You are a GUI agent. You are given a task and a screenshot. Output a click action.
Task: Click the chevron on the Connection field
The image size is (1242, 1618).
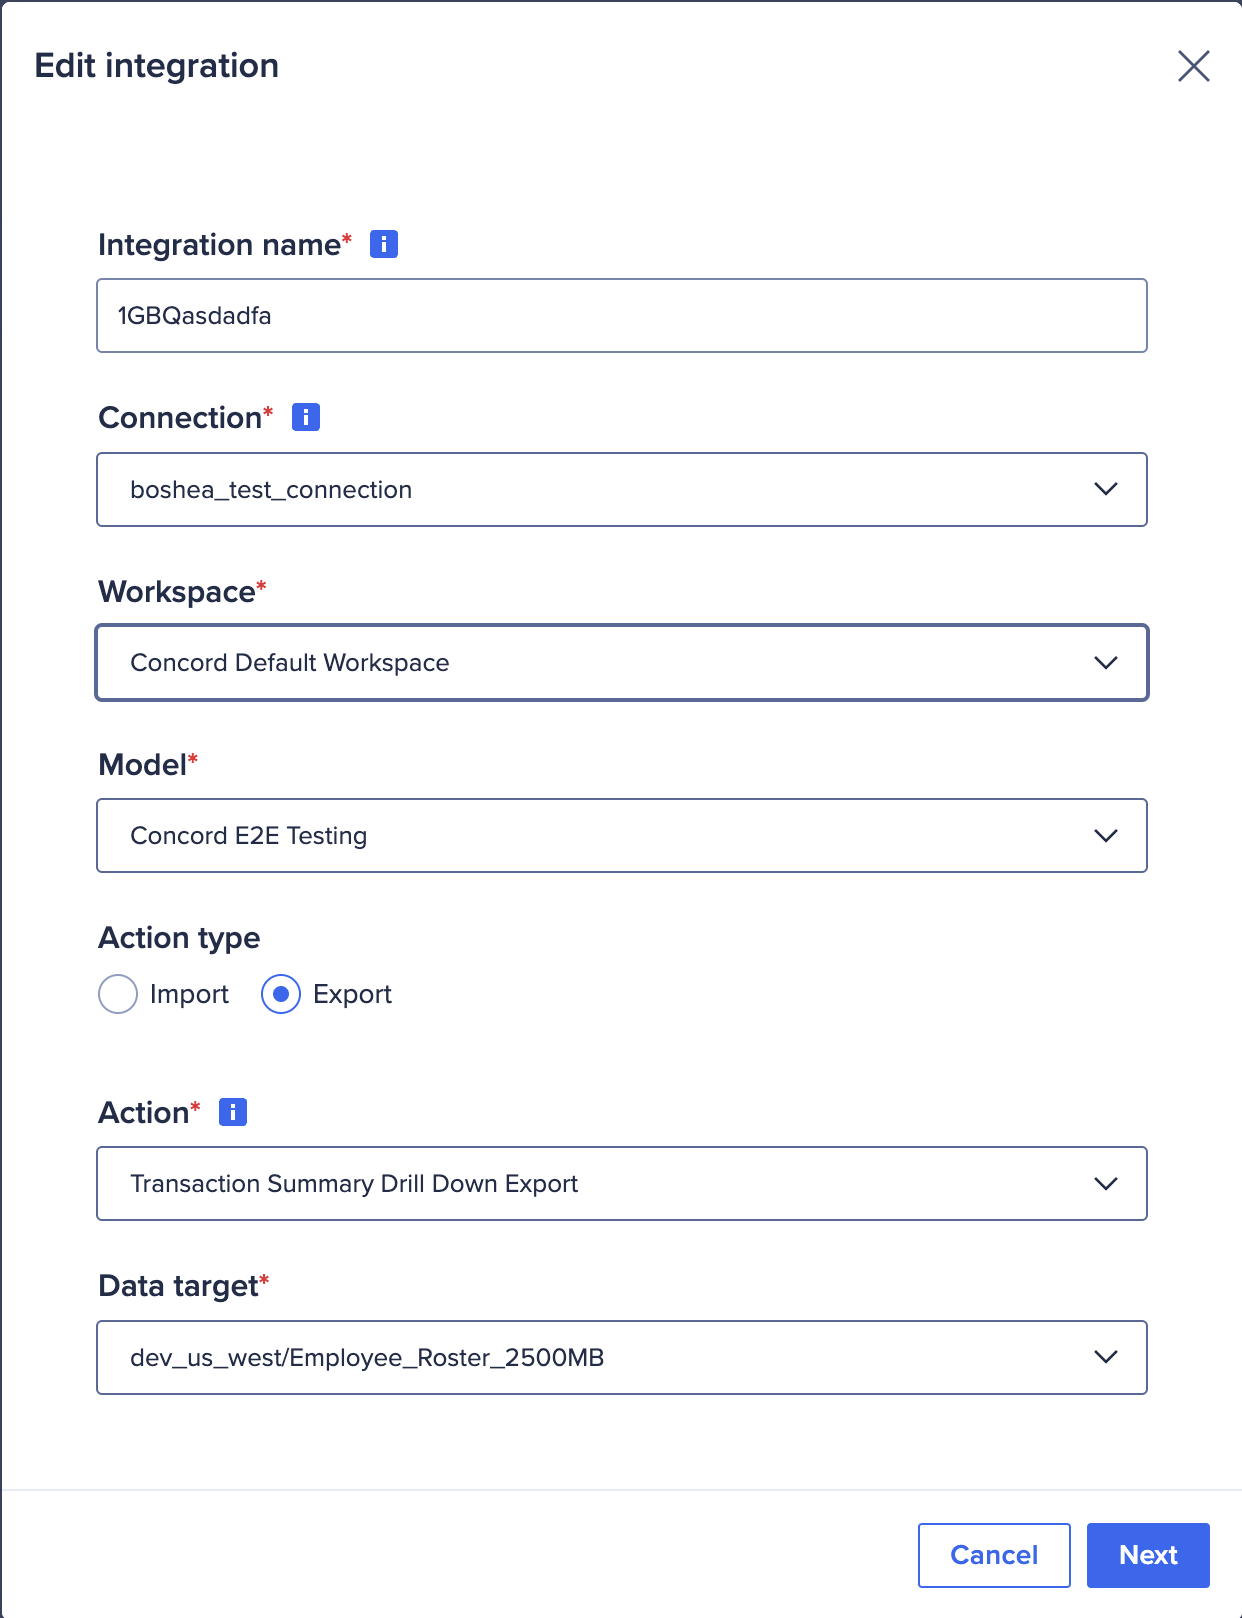(x=1105, y=489)
